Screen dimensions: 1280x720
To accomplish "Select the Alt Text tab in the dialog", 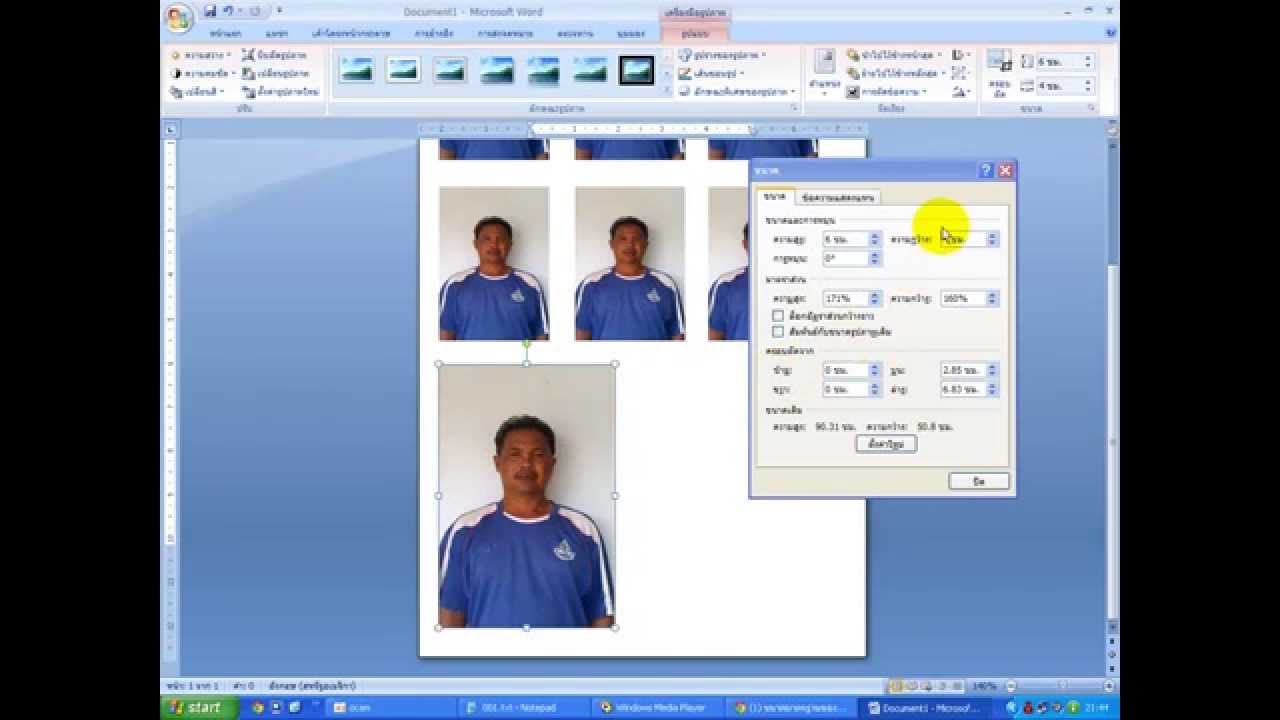I will tap(838, 197).
